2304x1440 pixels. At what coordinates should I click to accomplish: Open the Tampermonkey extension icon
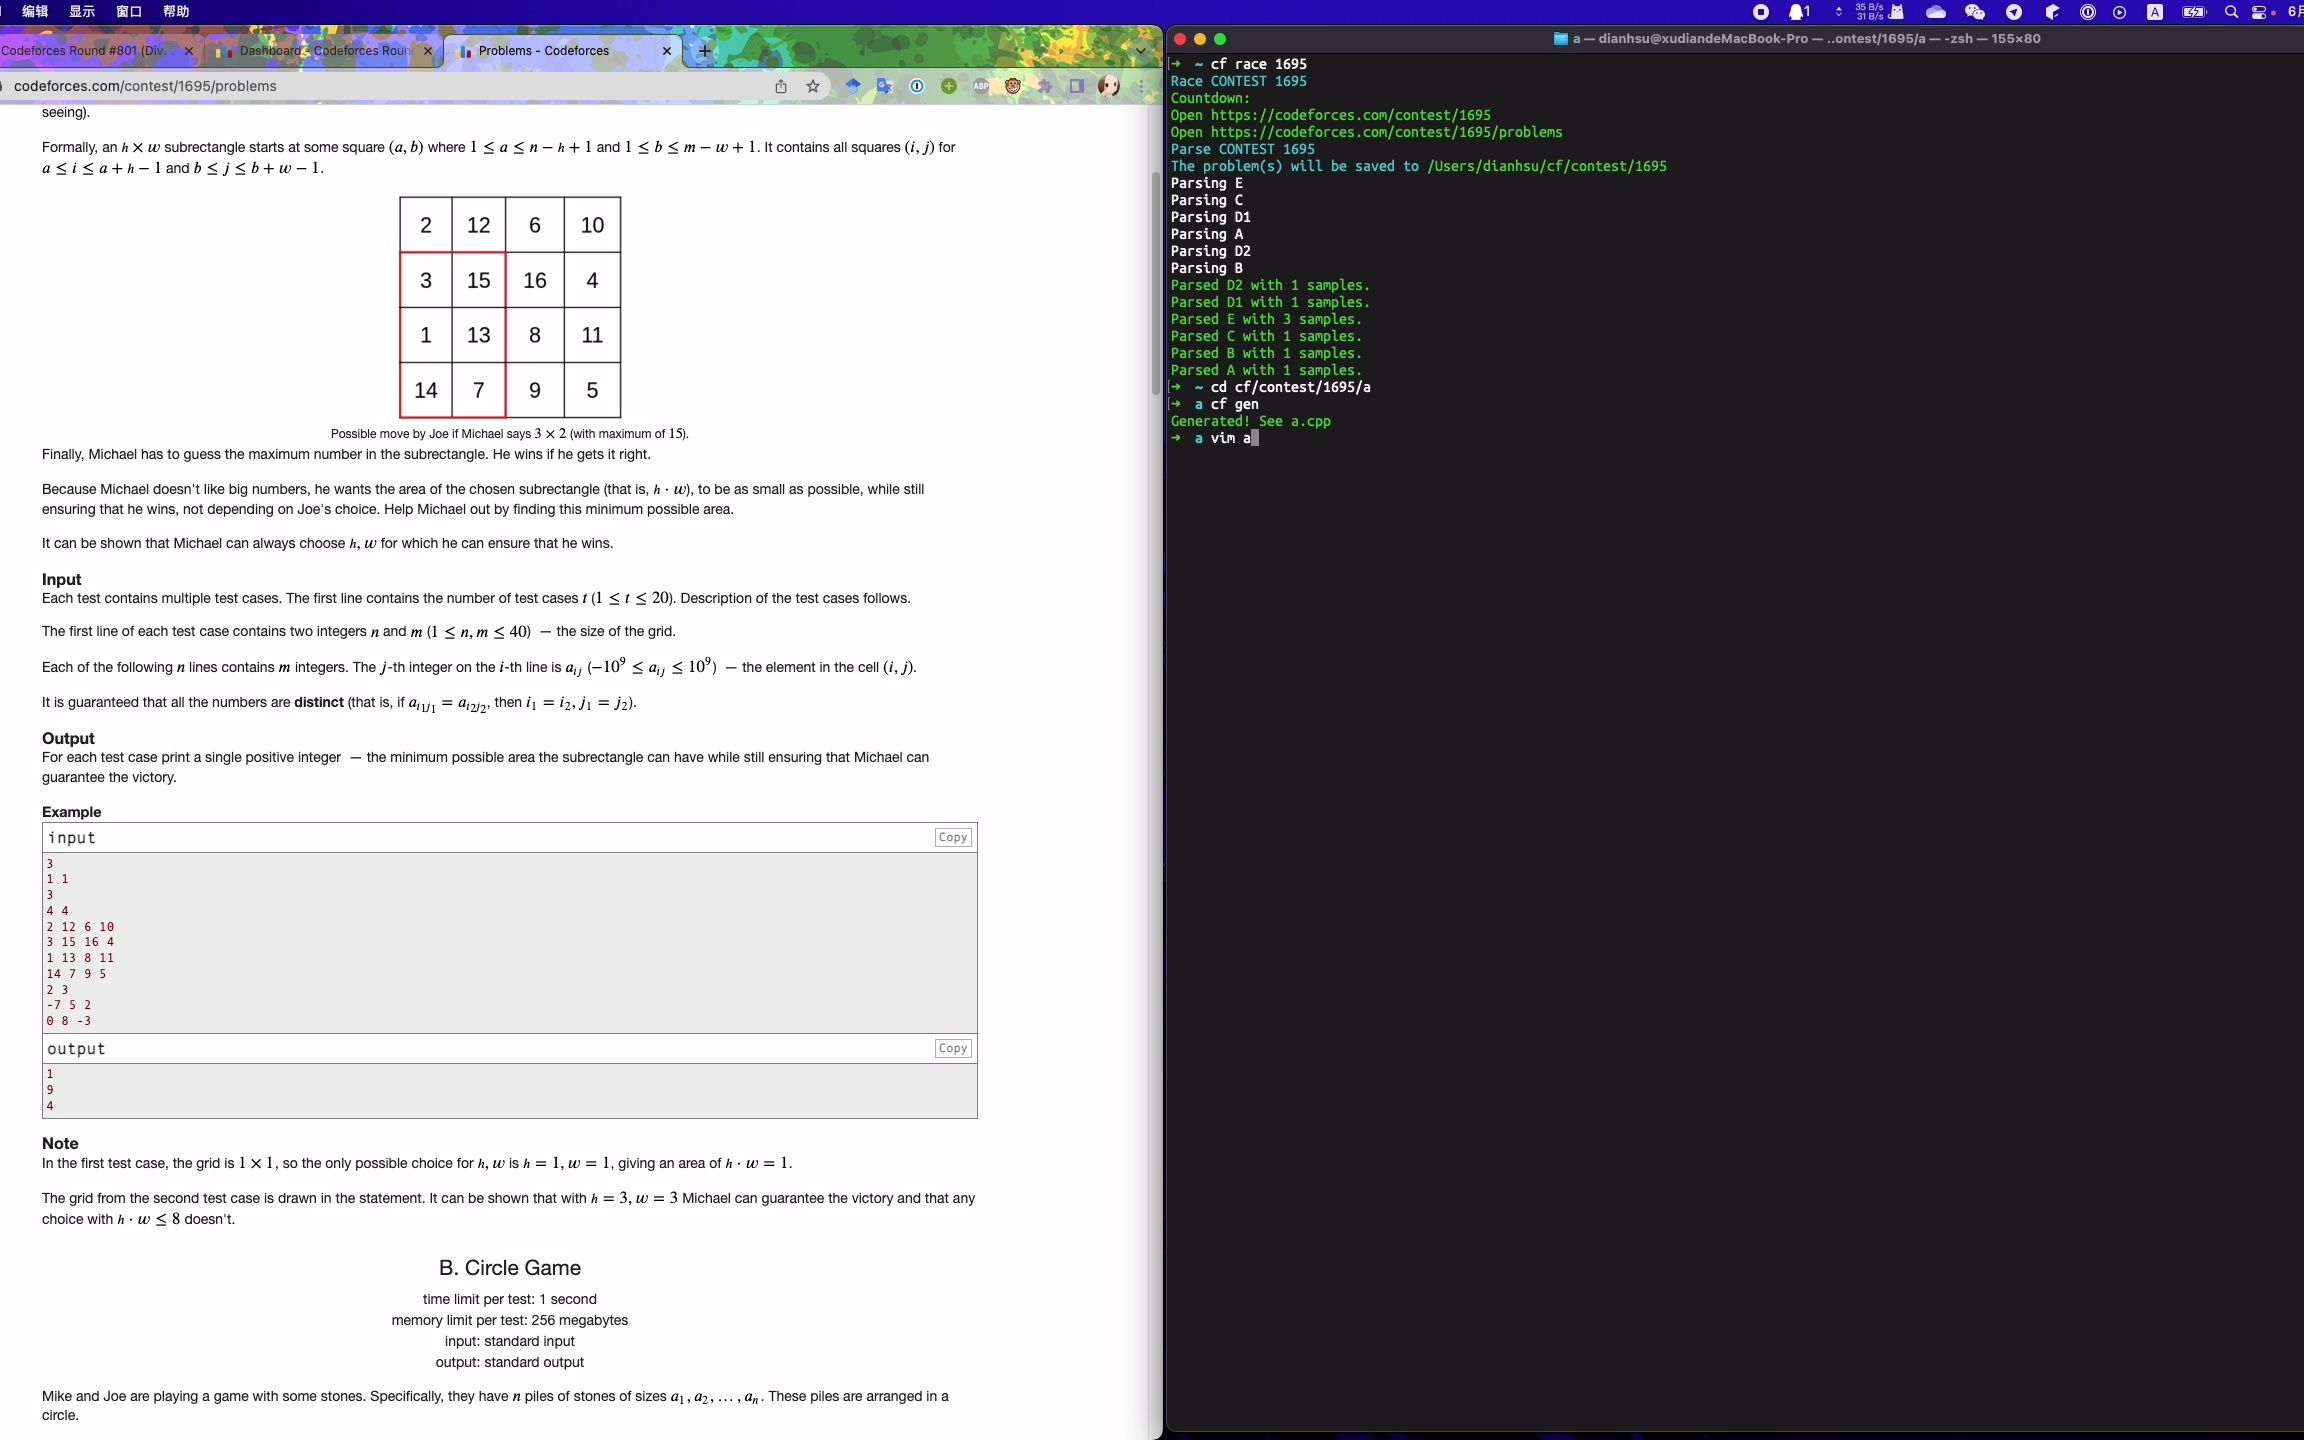[1013, 86]
